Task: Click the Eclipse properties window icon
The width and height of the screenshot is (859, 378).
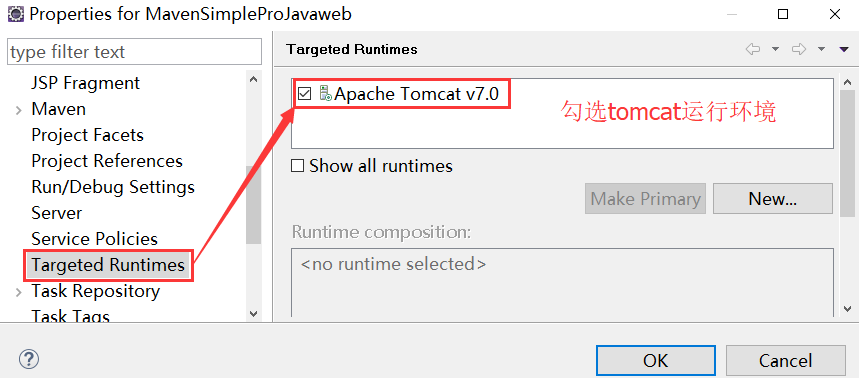Action: coord(15,14)
